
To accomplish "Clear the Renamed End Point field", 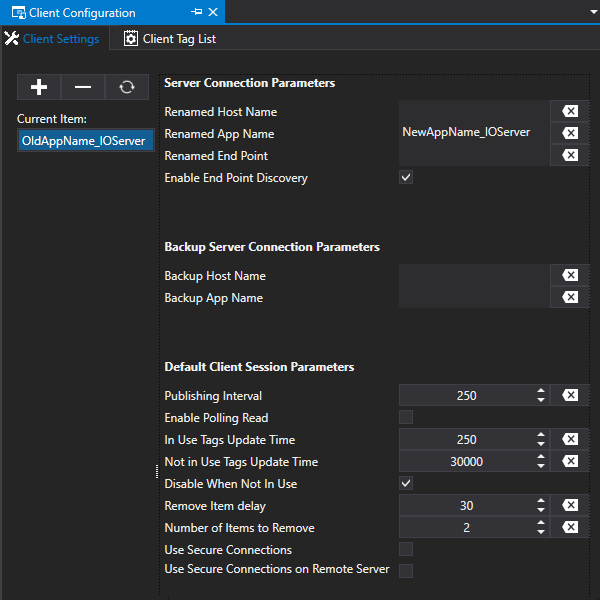I will click(569, 155).
